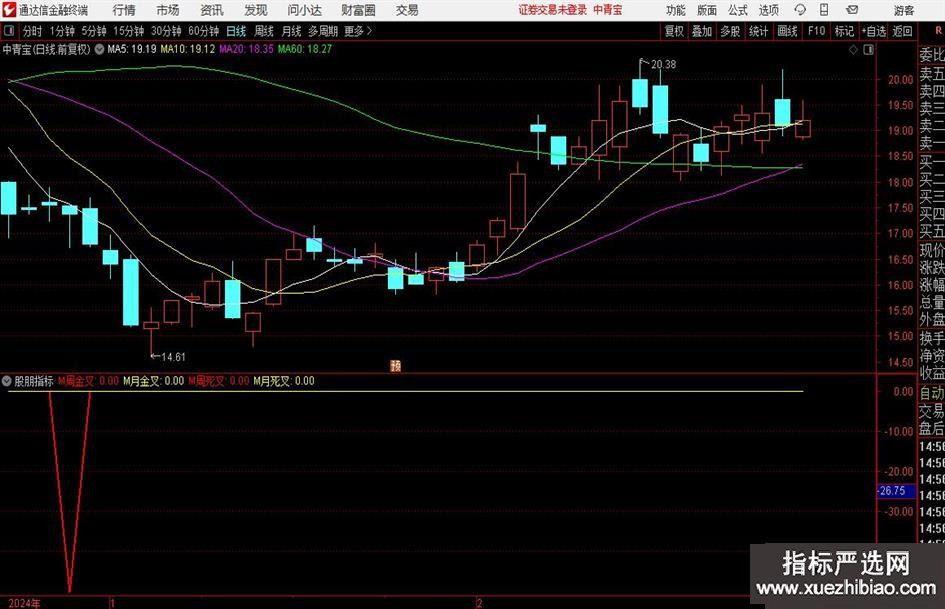Open the mail envelope icon

point(852,10)
